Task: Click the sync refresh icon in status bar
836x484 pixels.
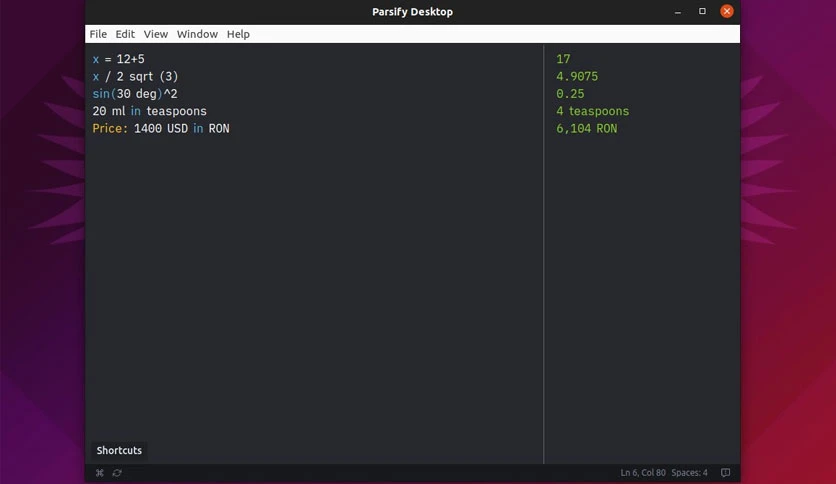Action: tap(117, 473)
